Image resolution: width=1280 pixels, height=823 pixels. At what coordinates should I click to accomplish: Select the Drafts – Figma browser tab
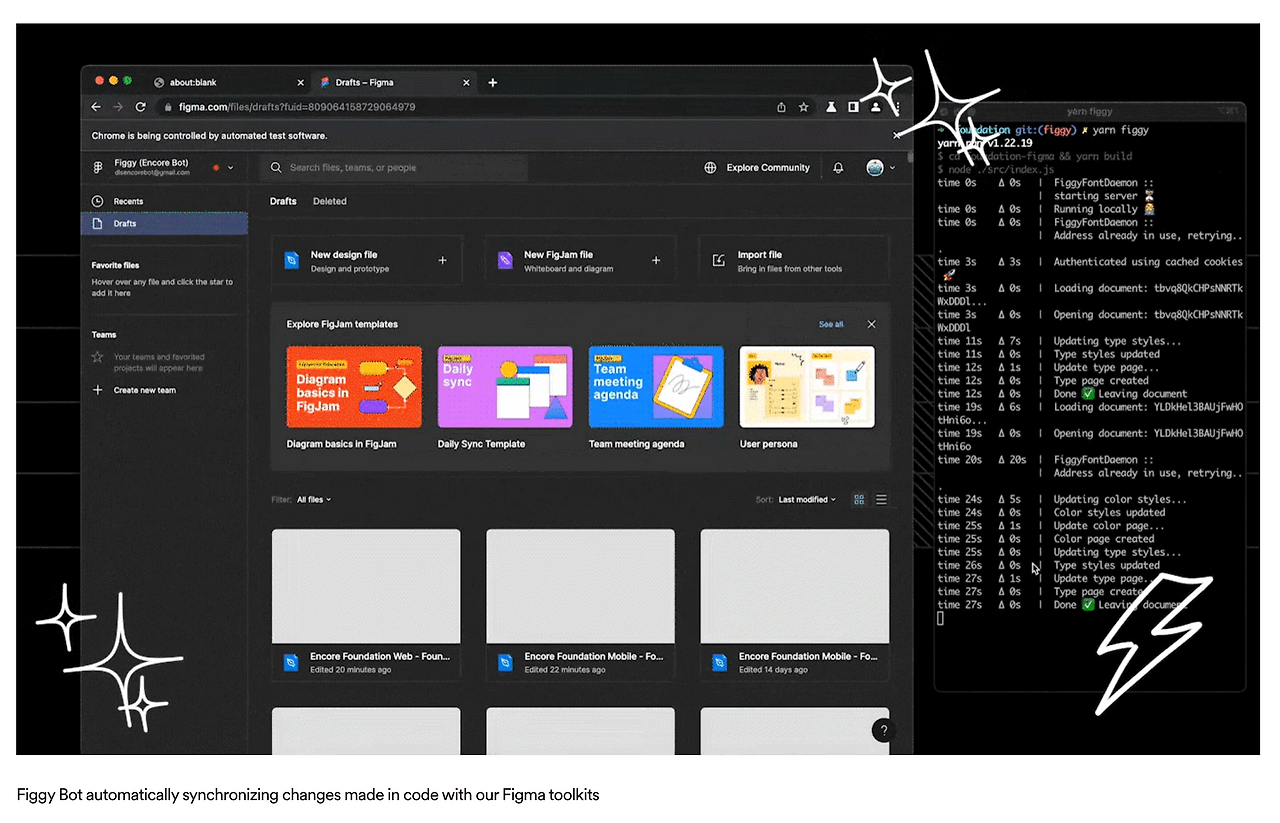pyautogui.click(x=394, y=82)
